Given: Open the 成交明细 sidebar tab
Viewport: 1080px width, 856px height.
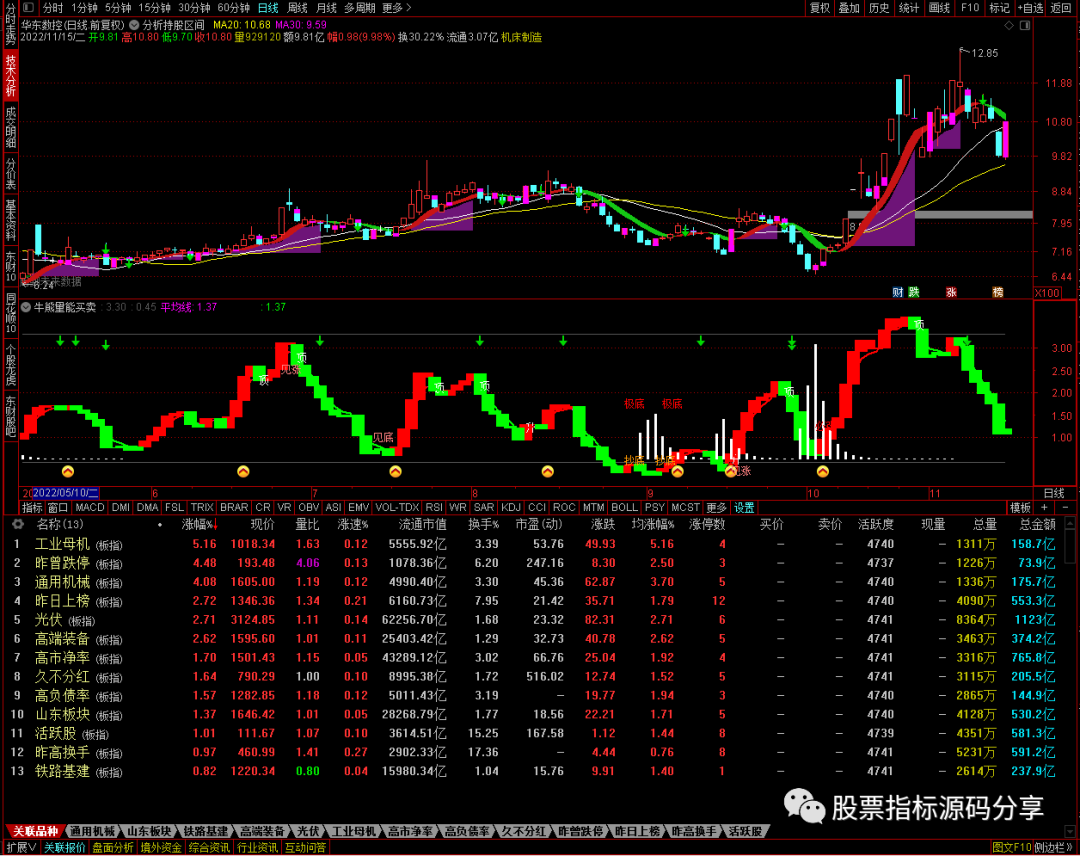Looking at the screenshot, I should [10, 127].
